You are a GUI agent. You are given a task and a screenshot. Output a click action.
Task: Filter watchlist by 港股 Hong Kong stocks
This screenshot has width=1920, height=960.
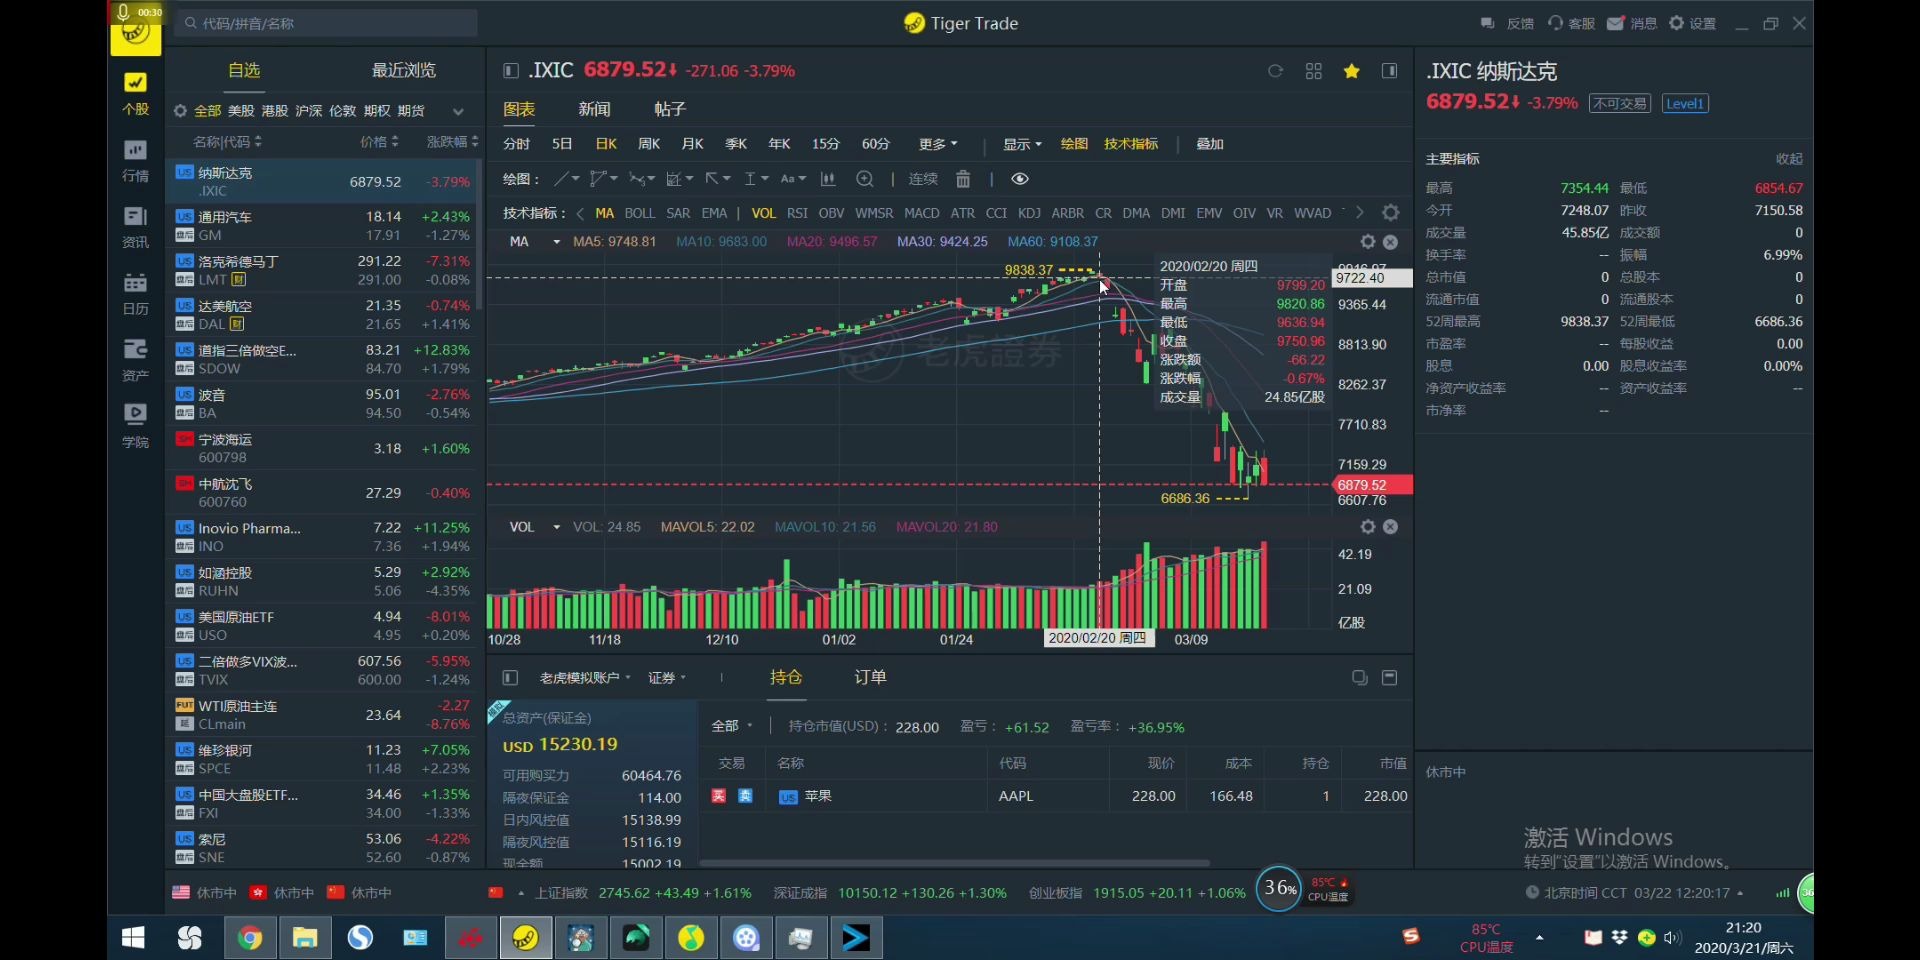(x=275, y=111)
